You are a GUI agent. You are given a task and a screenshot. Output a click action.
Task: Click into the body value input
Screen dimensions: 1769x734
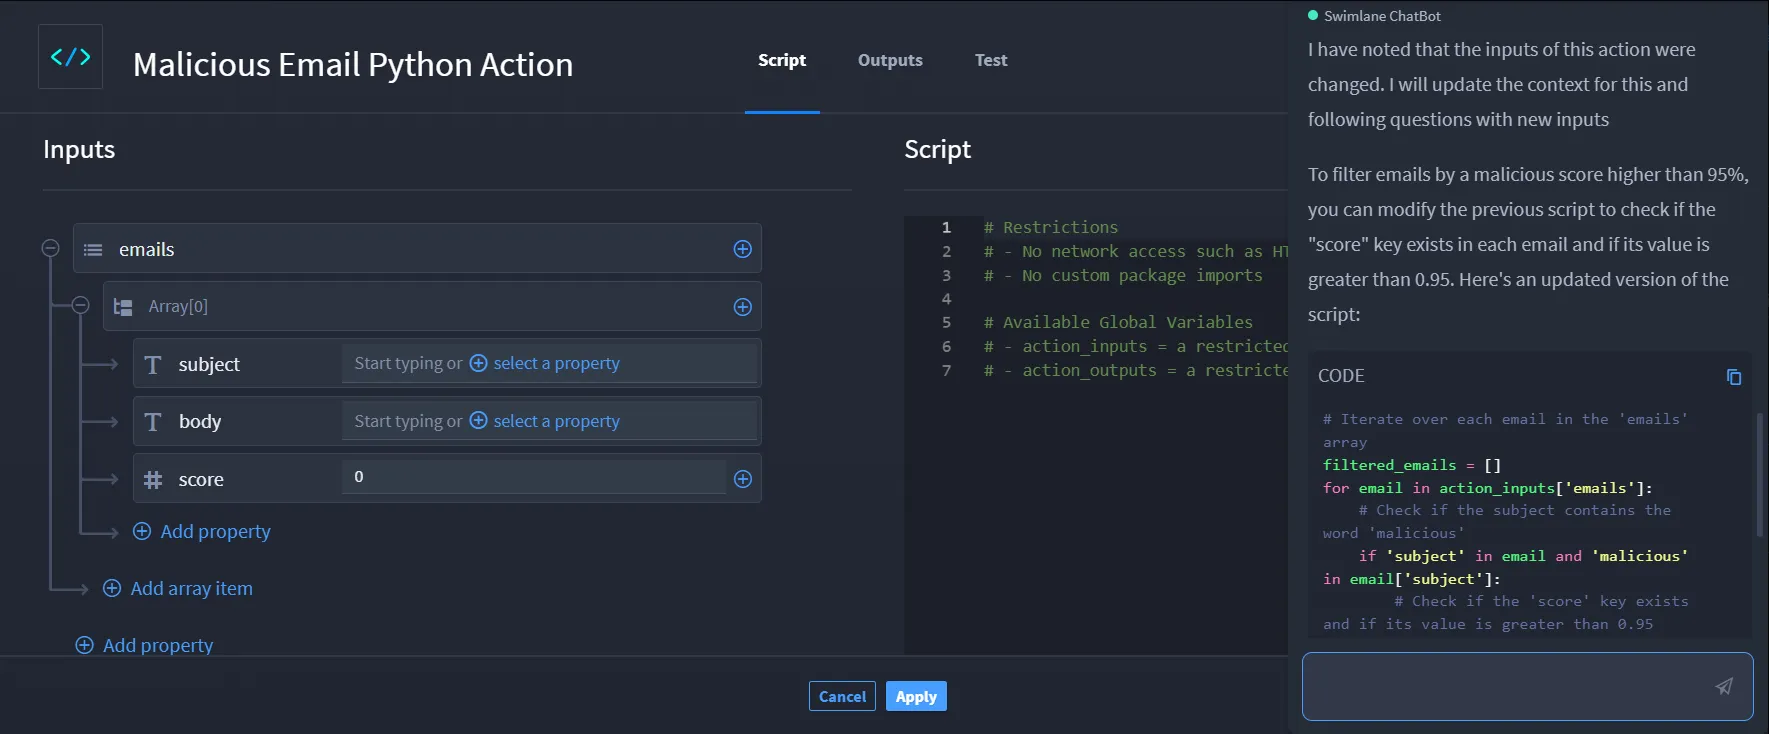pos(549,421)
